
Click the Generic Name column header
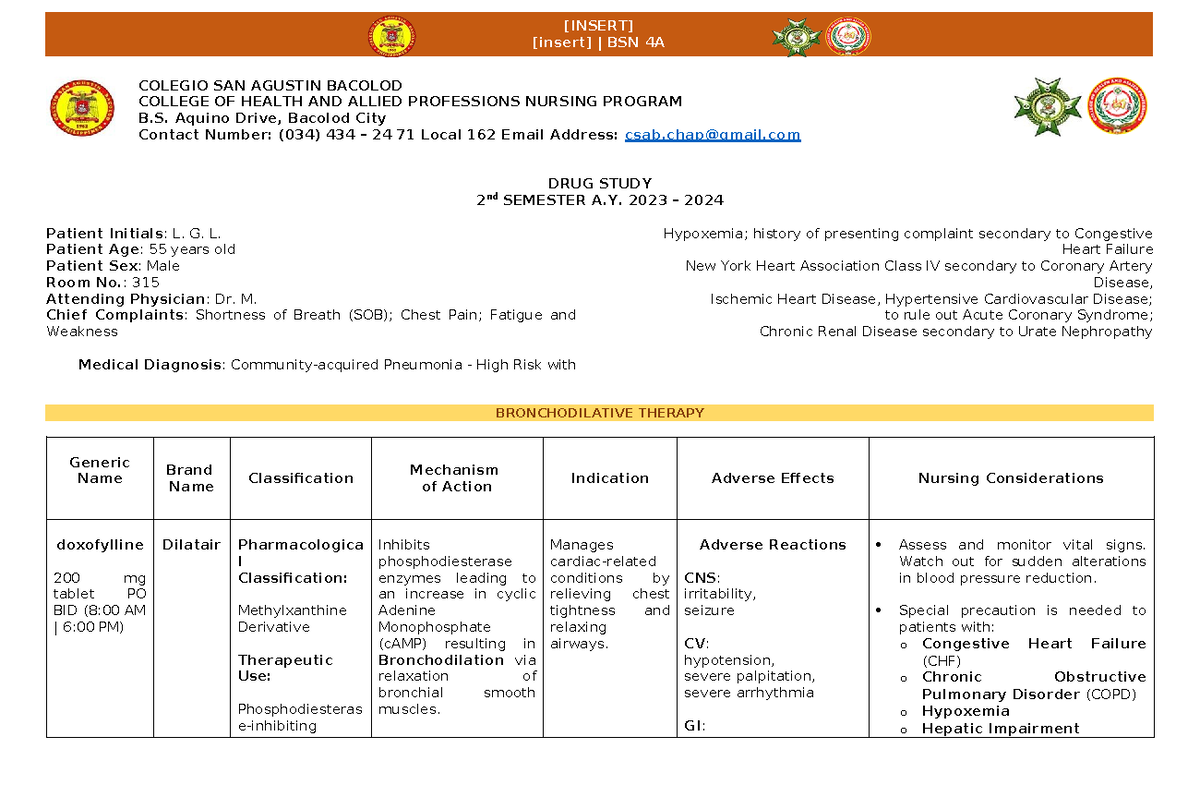99,469
